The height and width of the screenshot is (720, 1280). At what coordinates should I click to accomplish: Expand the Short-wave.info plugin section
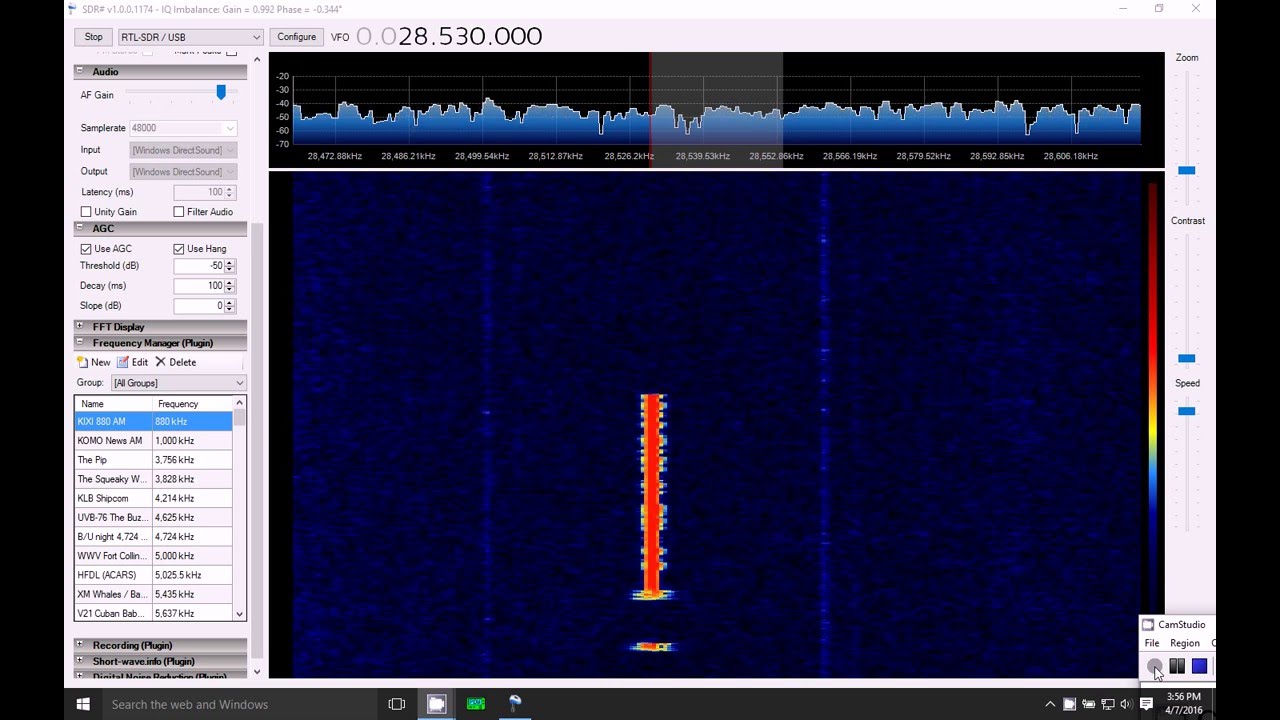(x=79, y=661)
